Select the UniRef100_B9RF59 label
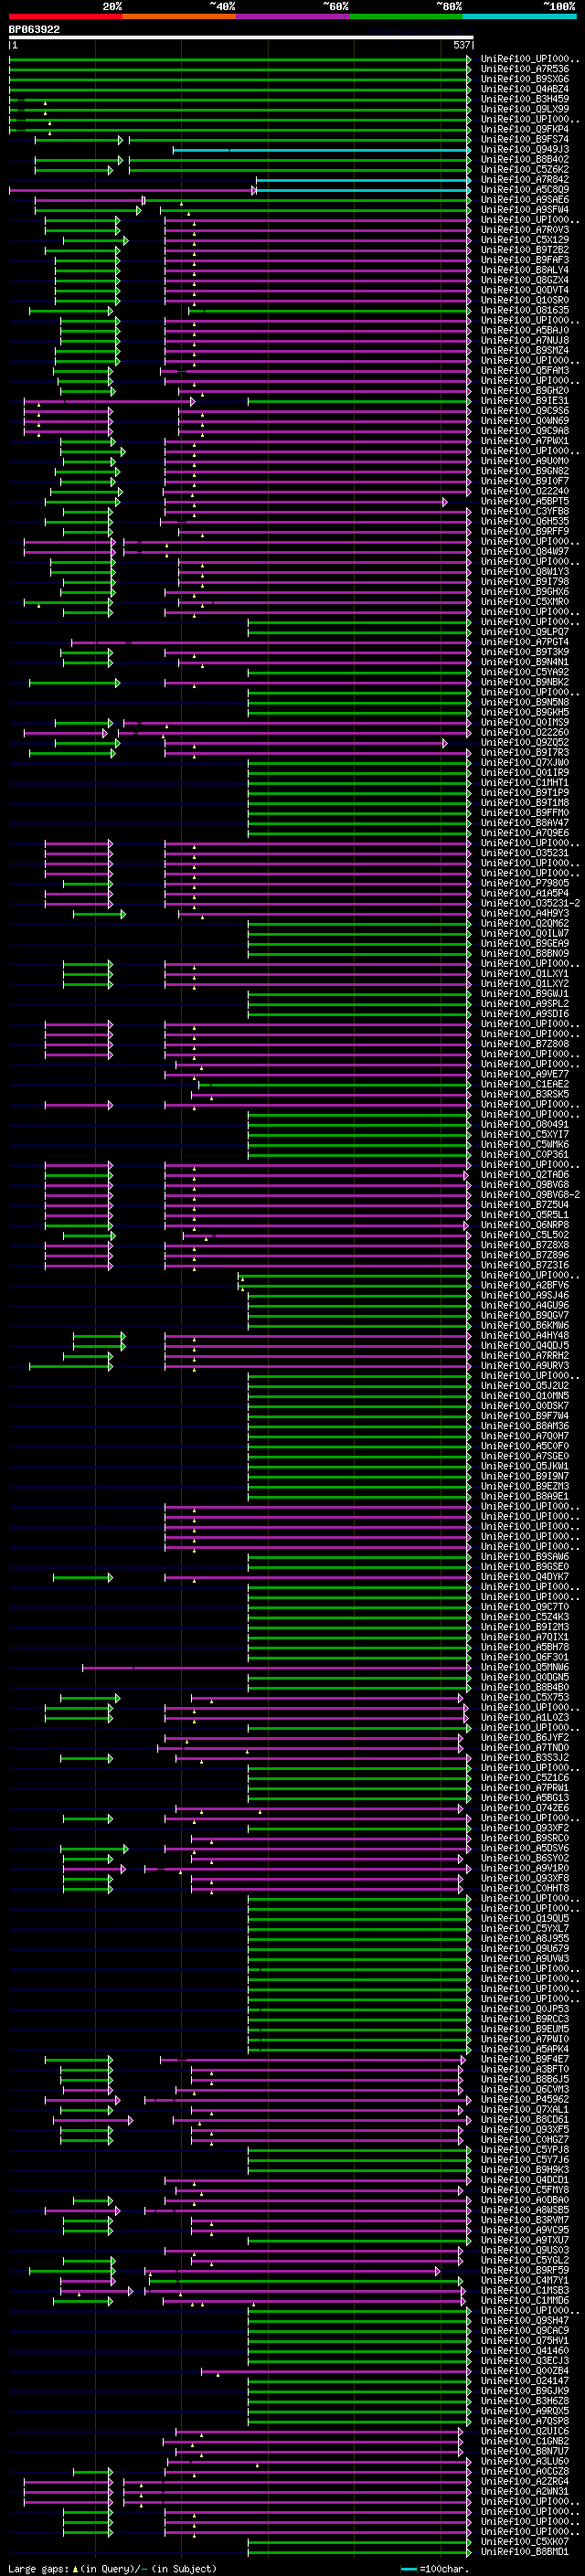This screenshot has height=2576, width=585. pyautogui.click(x=525, y=2270)
